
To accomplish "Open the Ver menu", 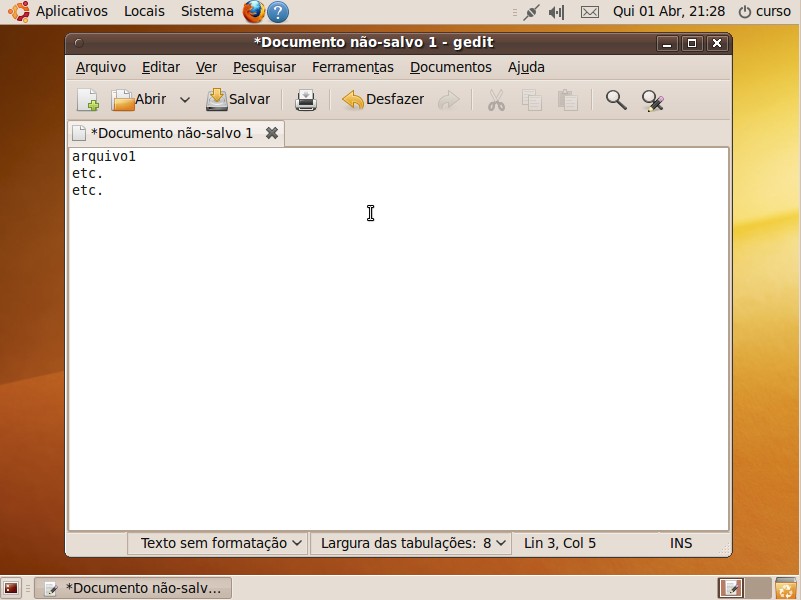I will pyautogui.click(x=206, y=67).
